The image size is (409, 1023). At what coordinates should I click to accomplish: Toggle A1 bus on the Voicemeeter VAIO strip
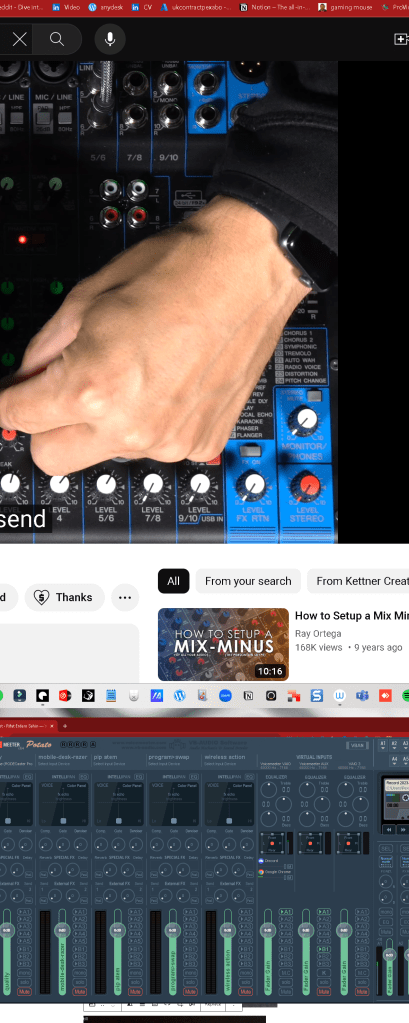tap(286, 911)
